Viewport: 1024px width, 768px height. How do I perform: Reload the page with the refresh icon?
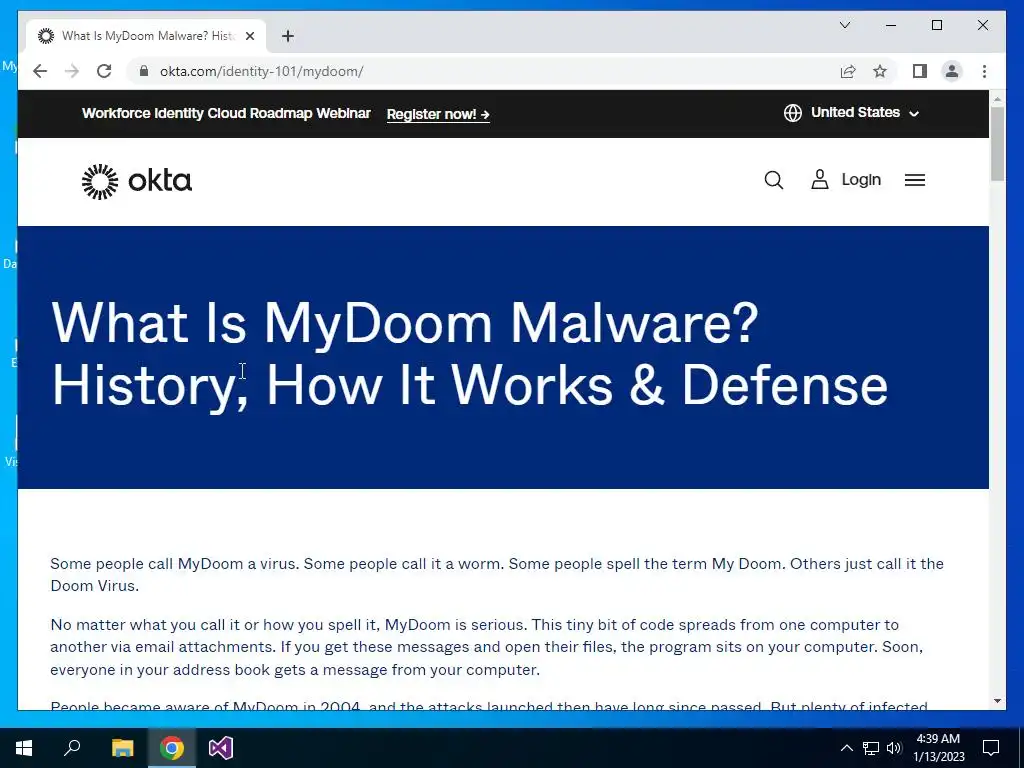(104, 71)
